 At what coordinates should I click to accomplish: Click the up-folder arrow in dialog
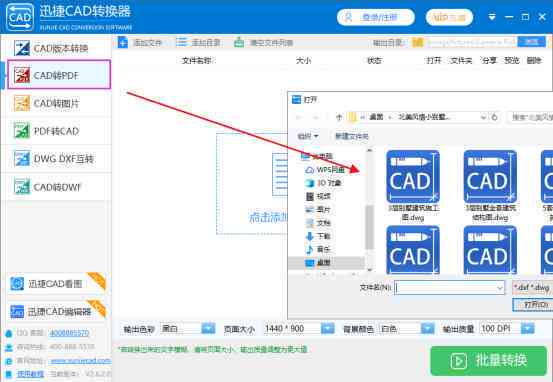click(x=339, y=117)
